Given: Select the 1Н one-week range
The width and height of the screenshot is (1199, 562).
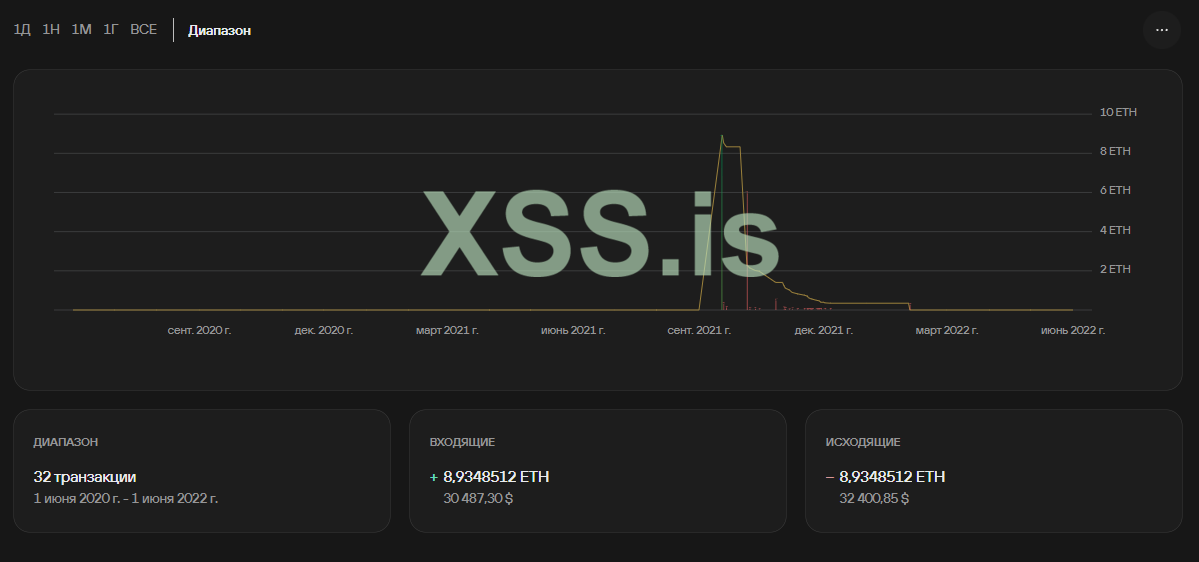Looking at the screenshot, I should coord(51,30).
